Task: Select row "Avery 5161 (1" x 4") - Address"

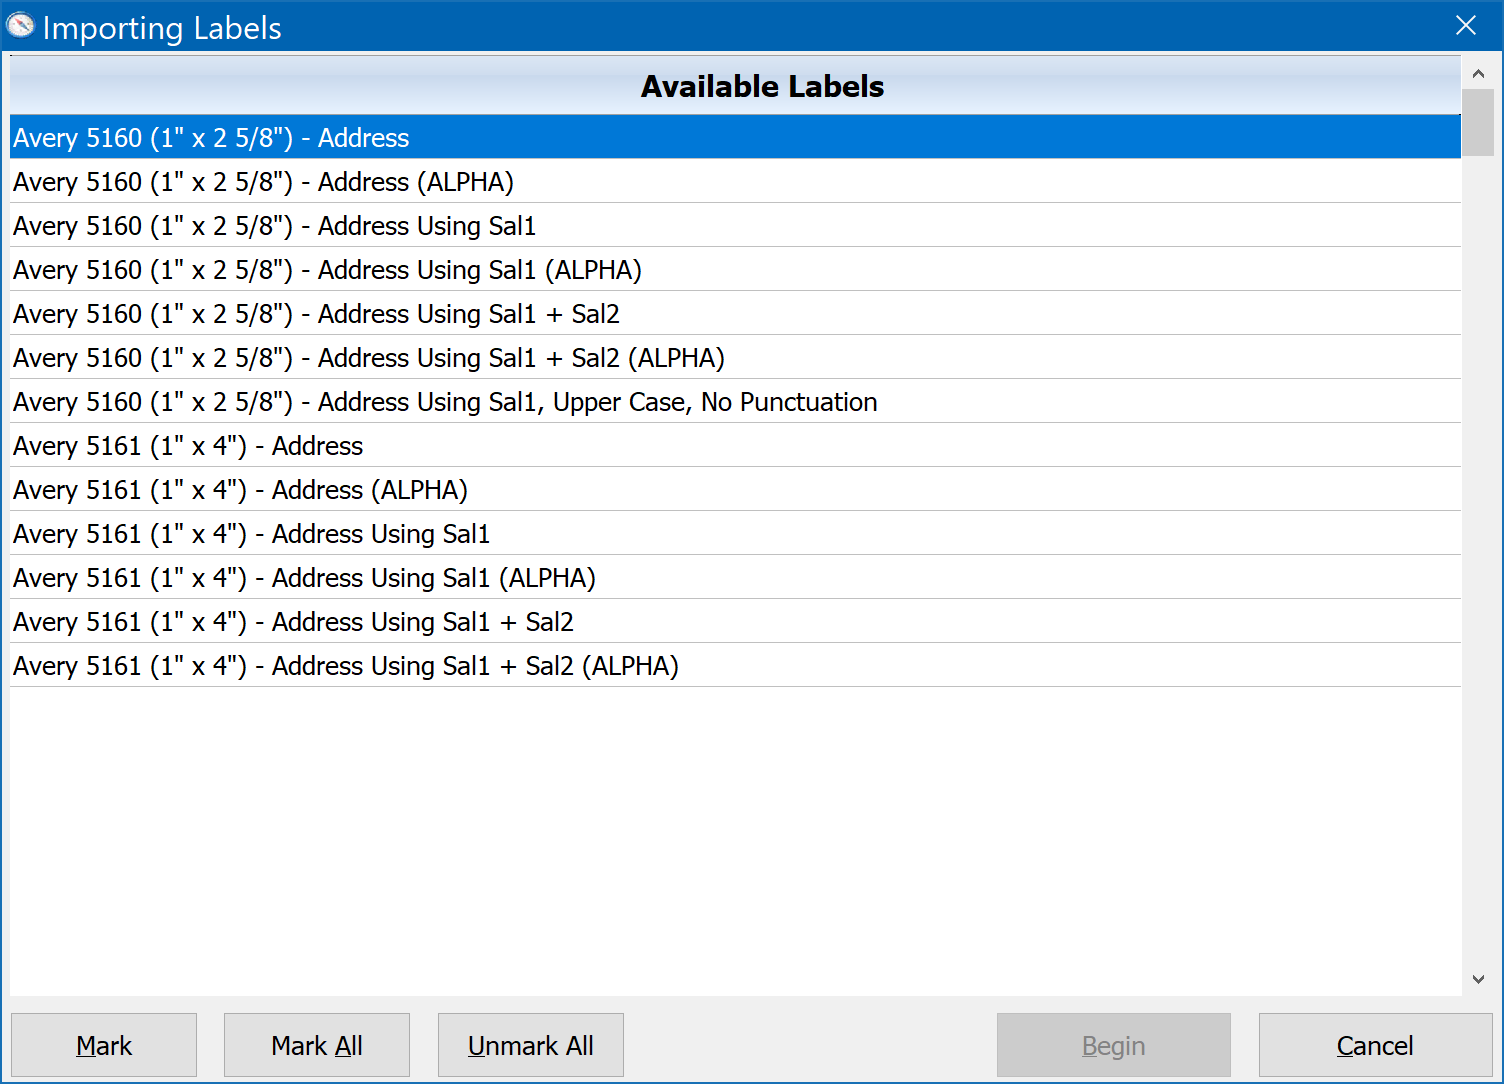Action: (x=736, y=445)
